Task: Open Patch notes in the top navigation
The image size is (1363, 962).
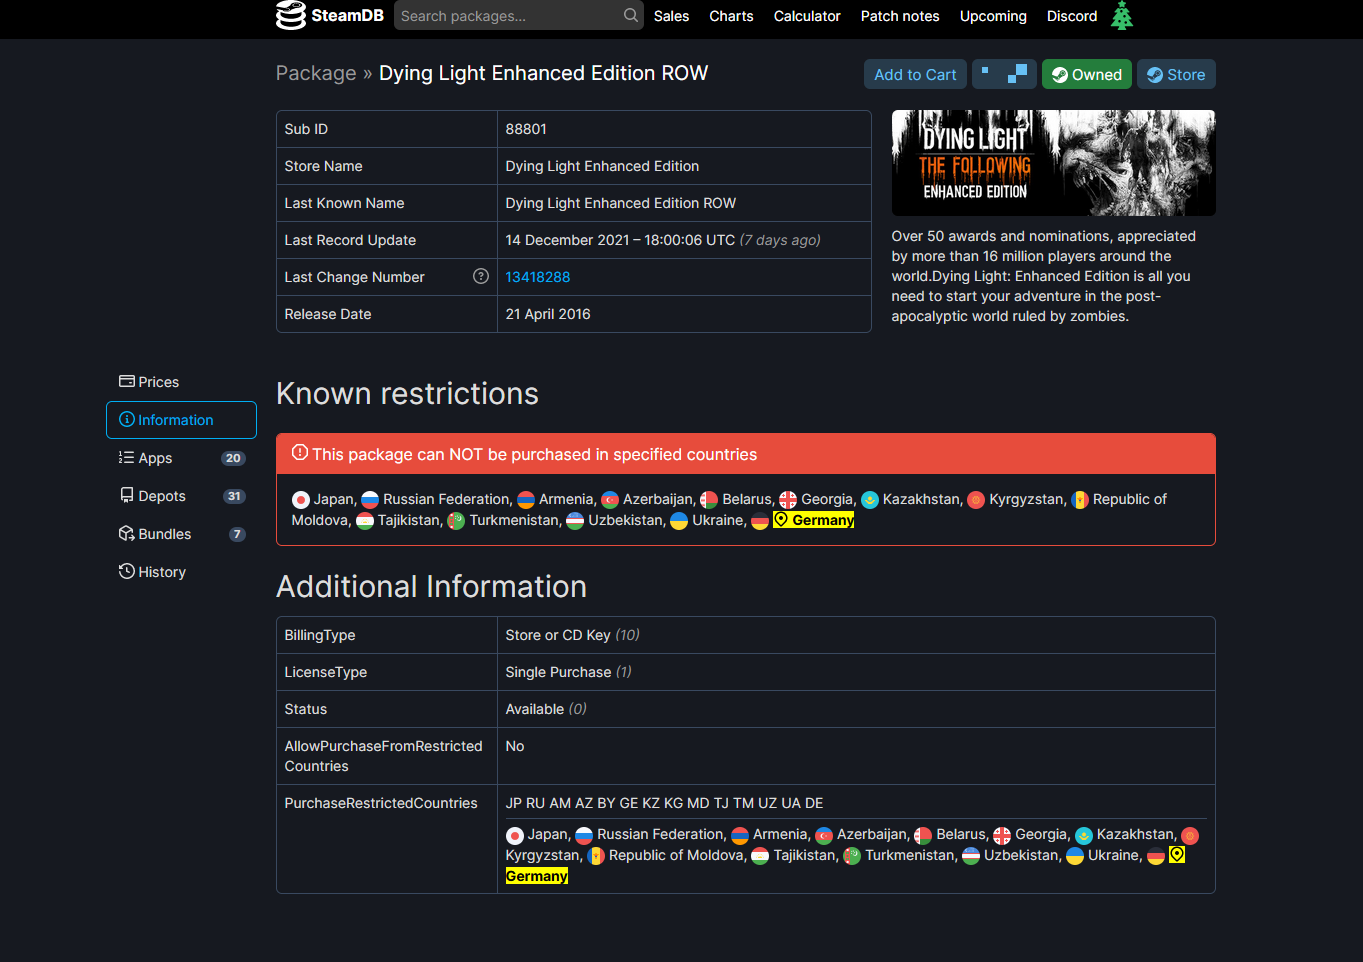Action: (x=900, y=16)
